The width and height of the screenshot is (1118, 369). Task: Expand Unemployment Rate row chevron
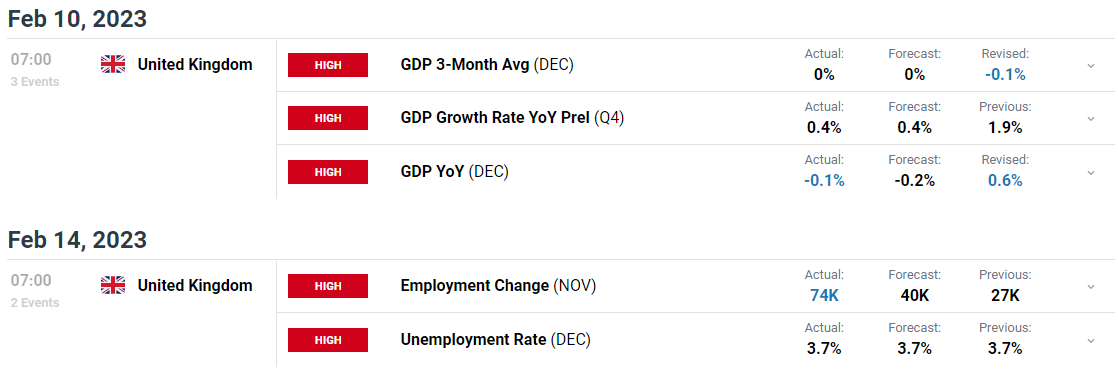click(x=1090, y=341)
